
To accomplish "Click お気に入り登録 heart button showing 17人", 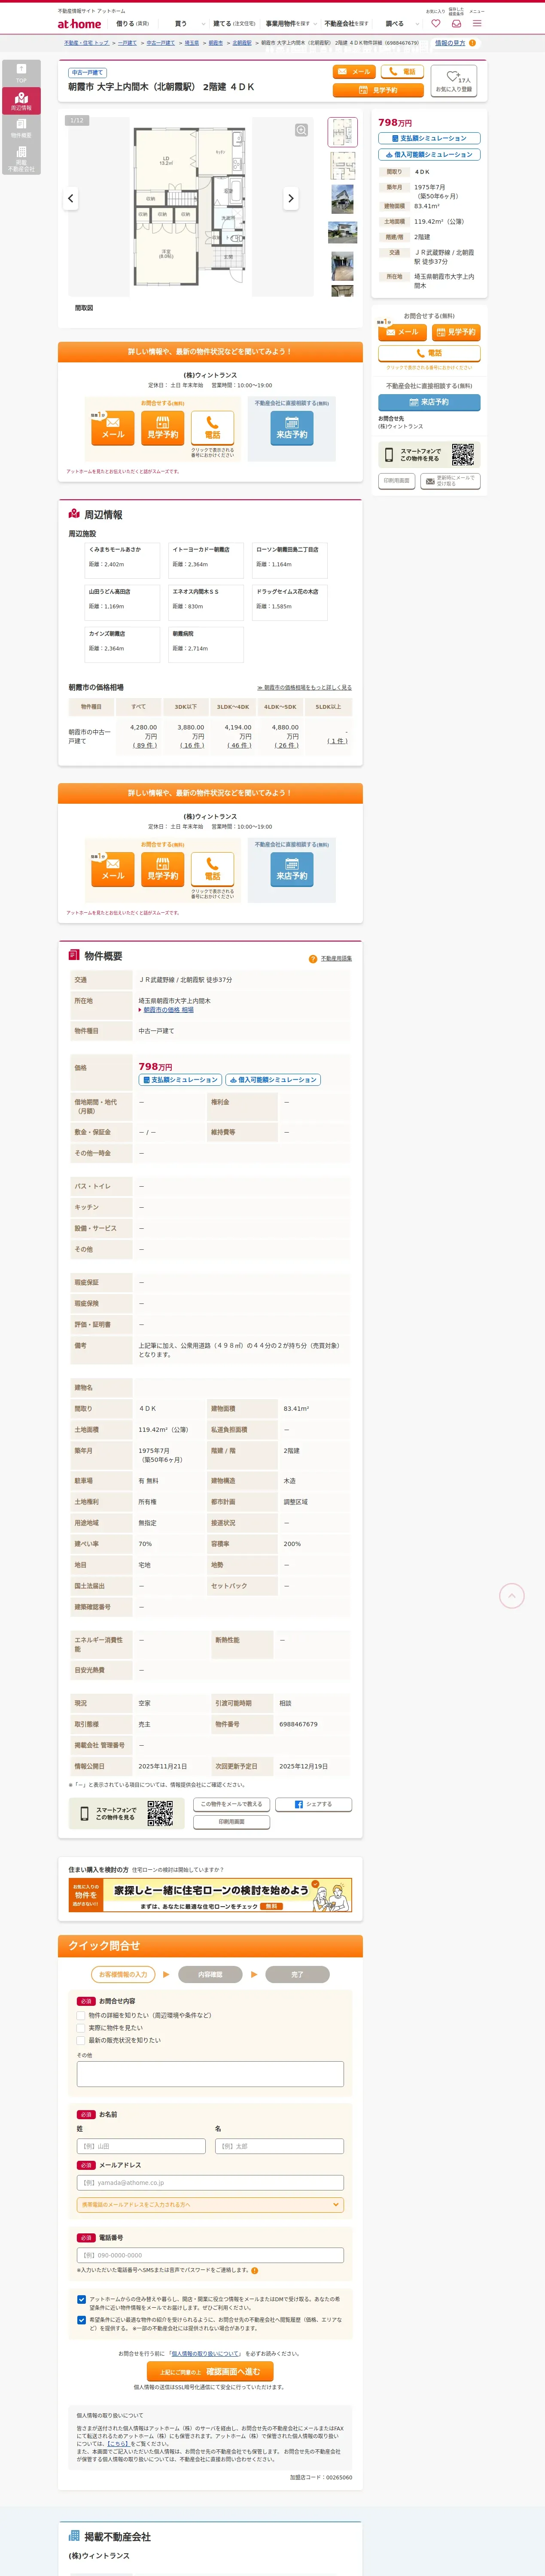I will 453,81.
